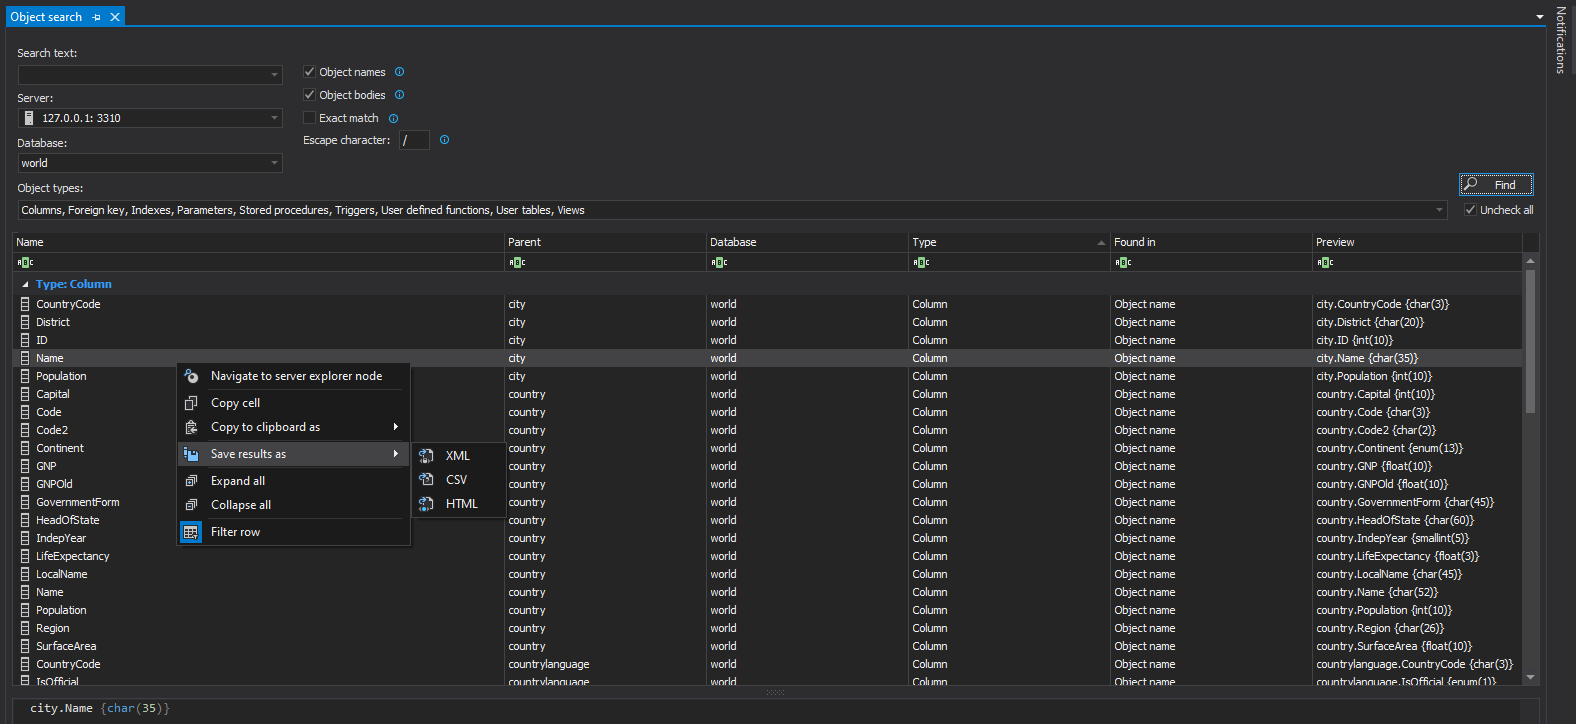Screen dimensions: 1576x724
Task: Click the CSV export icon in submenu
Action: (x=426, y=479)
